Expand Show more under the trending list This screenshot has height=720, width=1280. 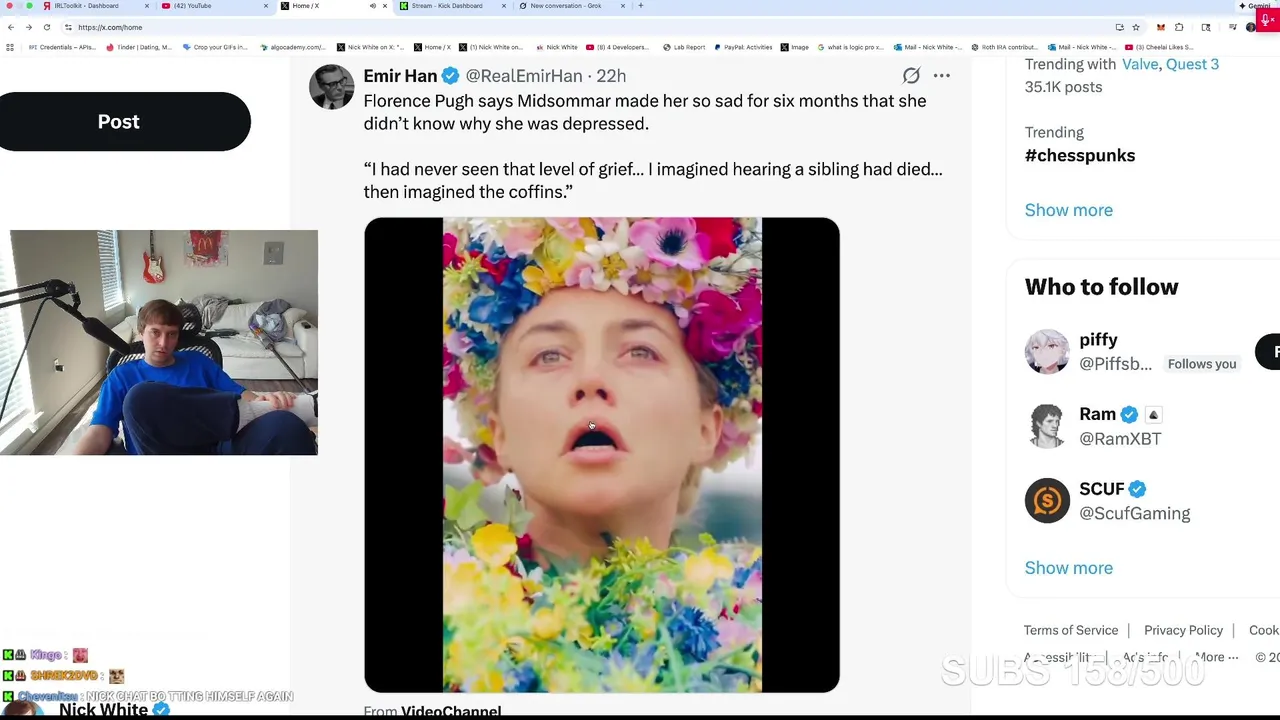[x=1068, y=210]
